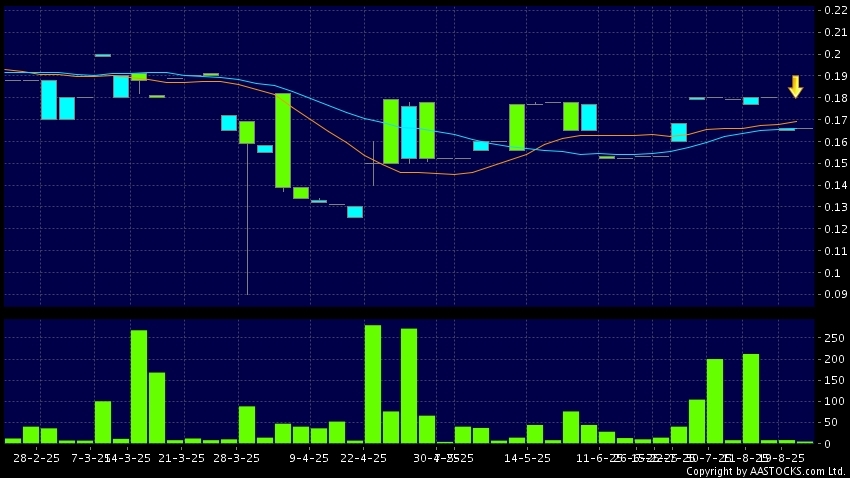850x478 pixels.
Task: Click the 0.22 price axis label
Action: pyautogui.click(x=835, y=10)
